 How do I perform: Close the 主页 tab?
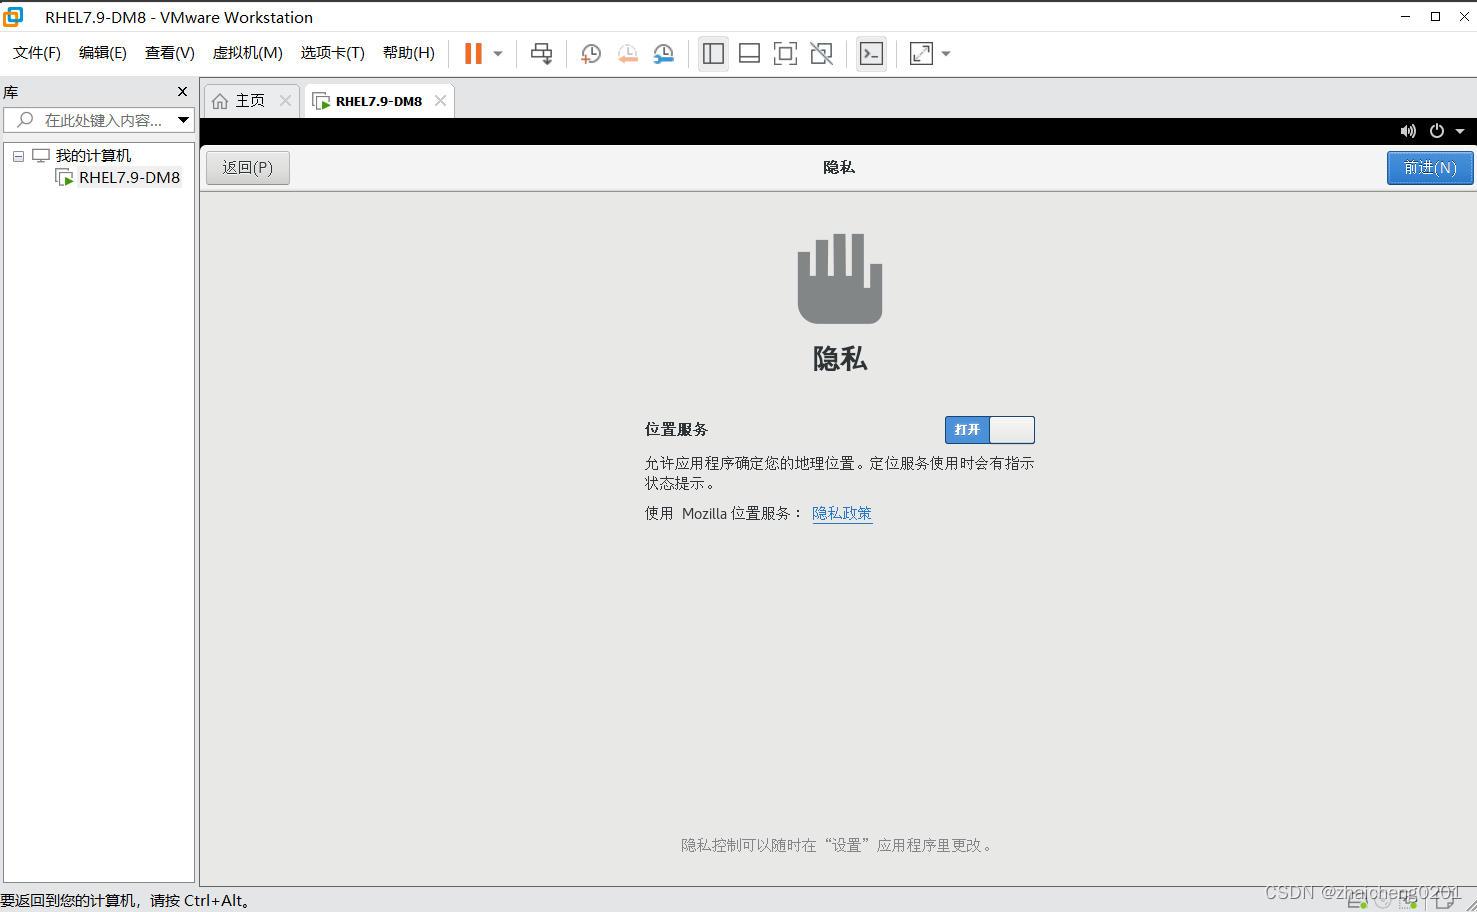point(285,101)
